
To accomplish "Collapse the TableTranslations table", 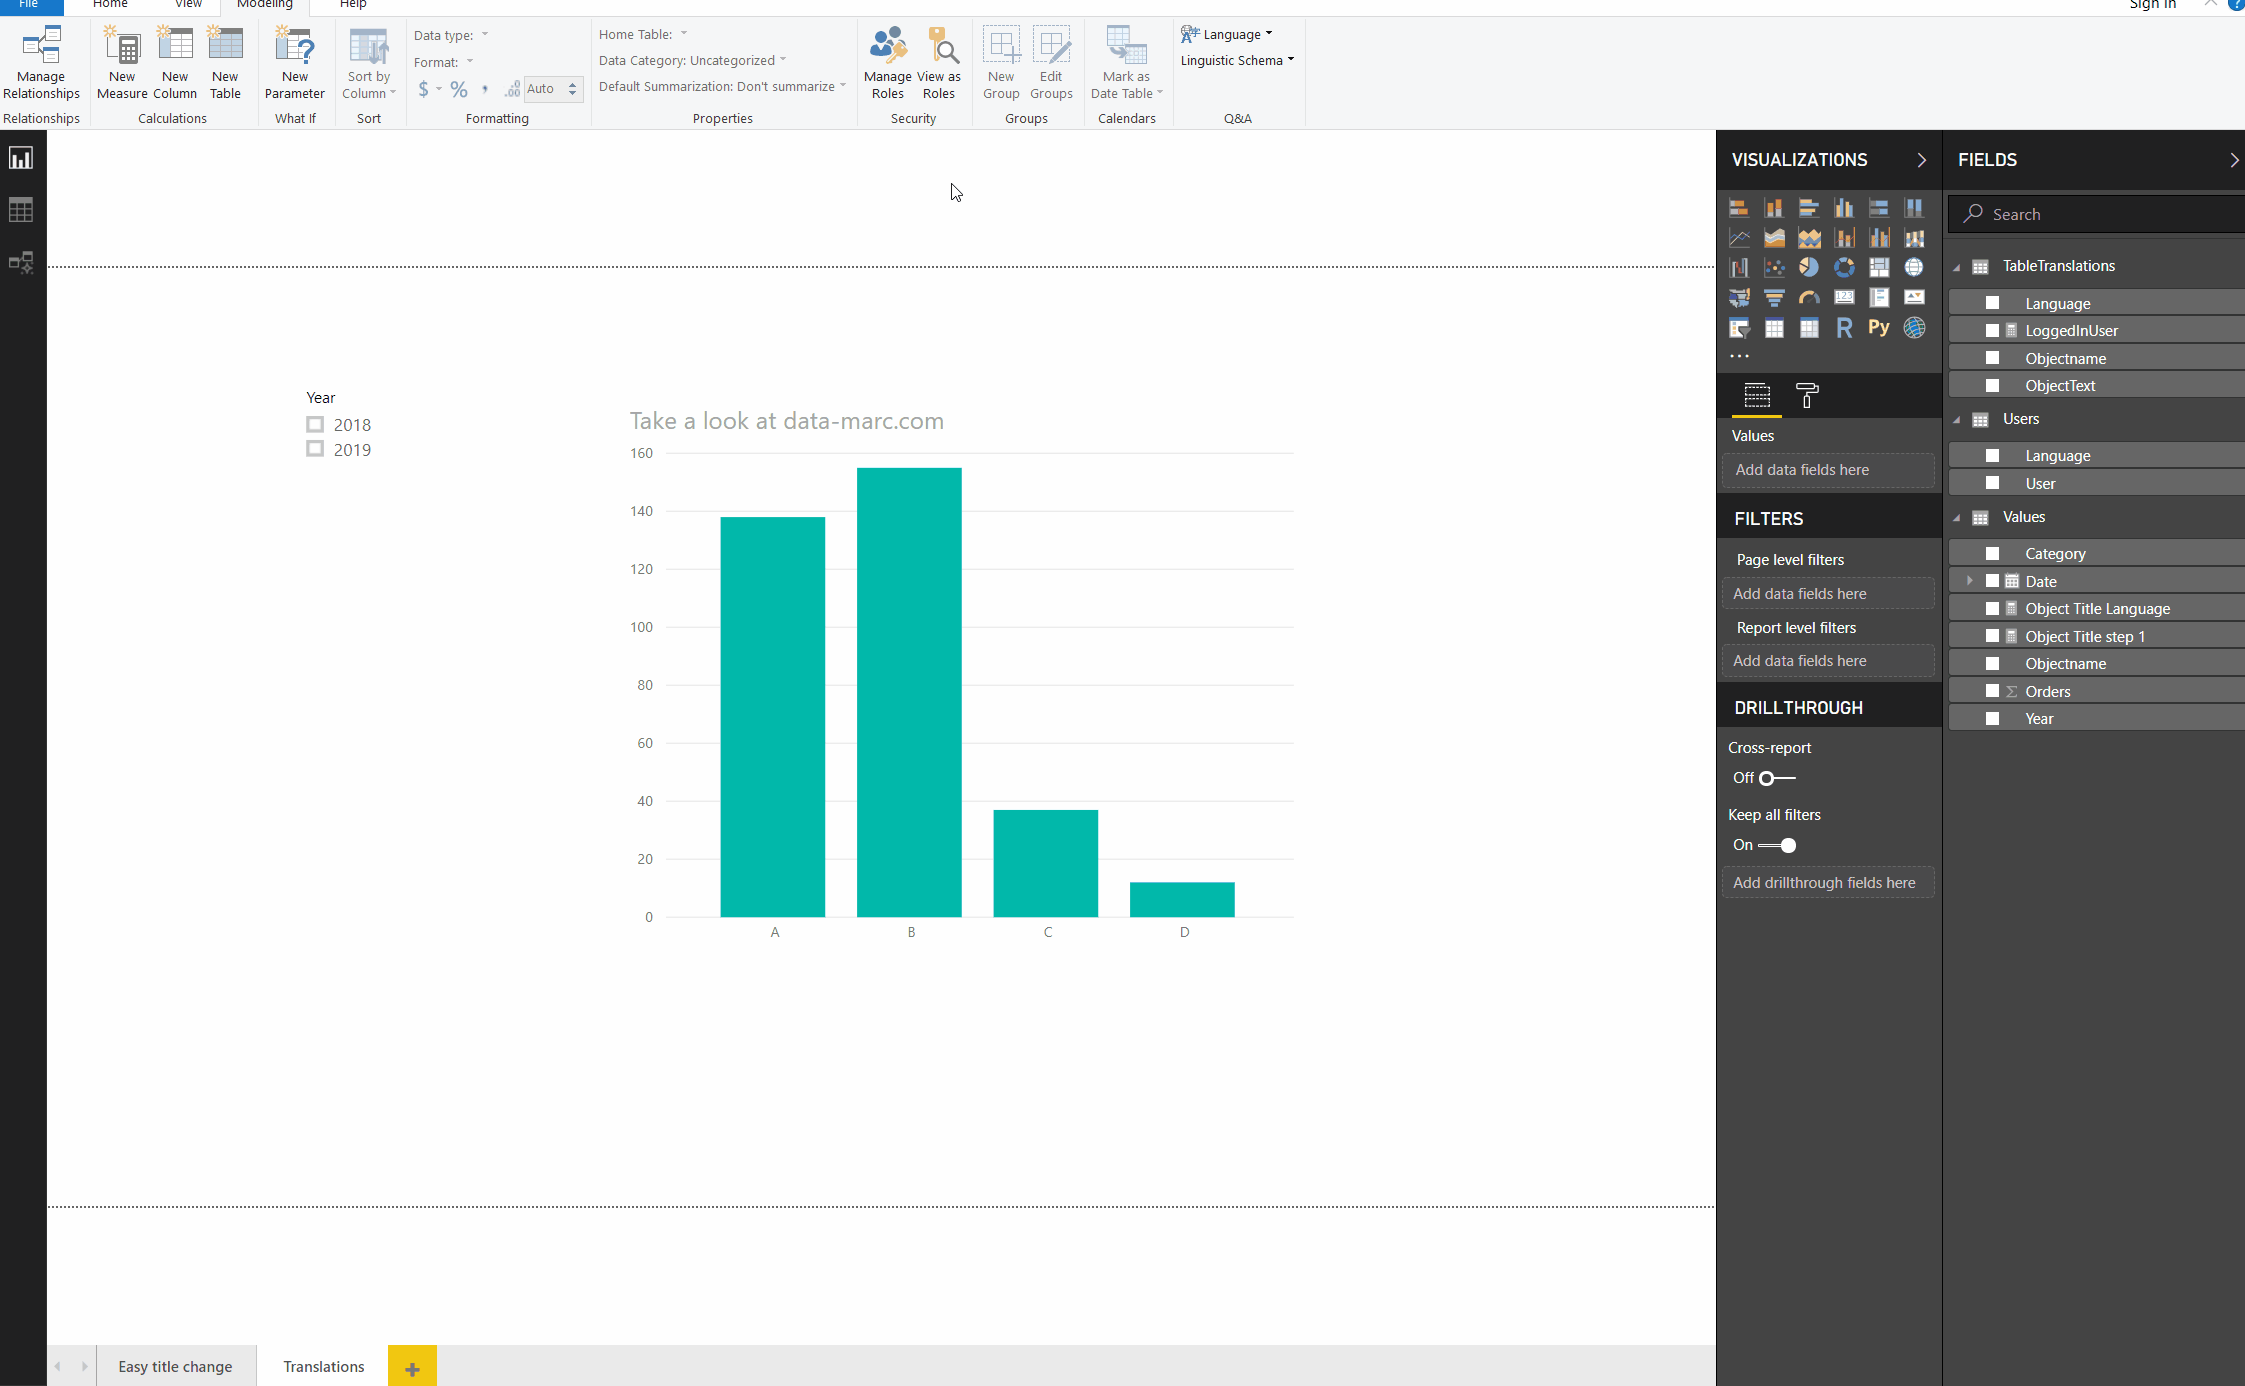I will click(1957, 265).
